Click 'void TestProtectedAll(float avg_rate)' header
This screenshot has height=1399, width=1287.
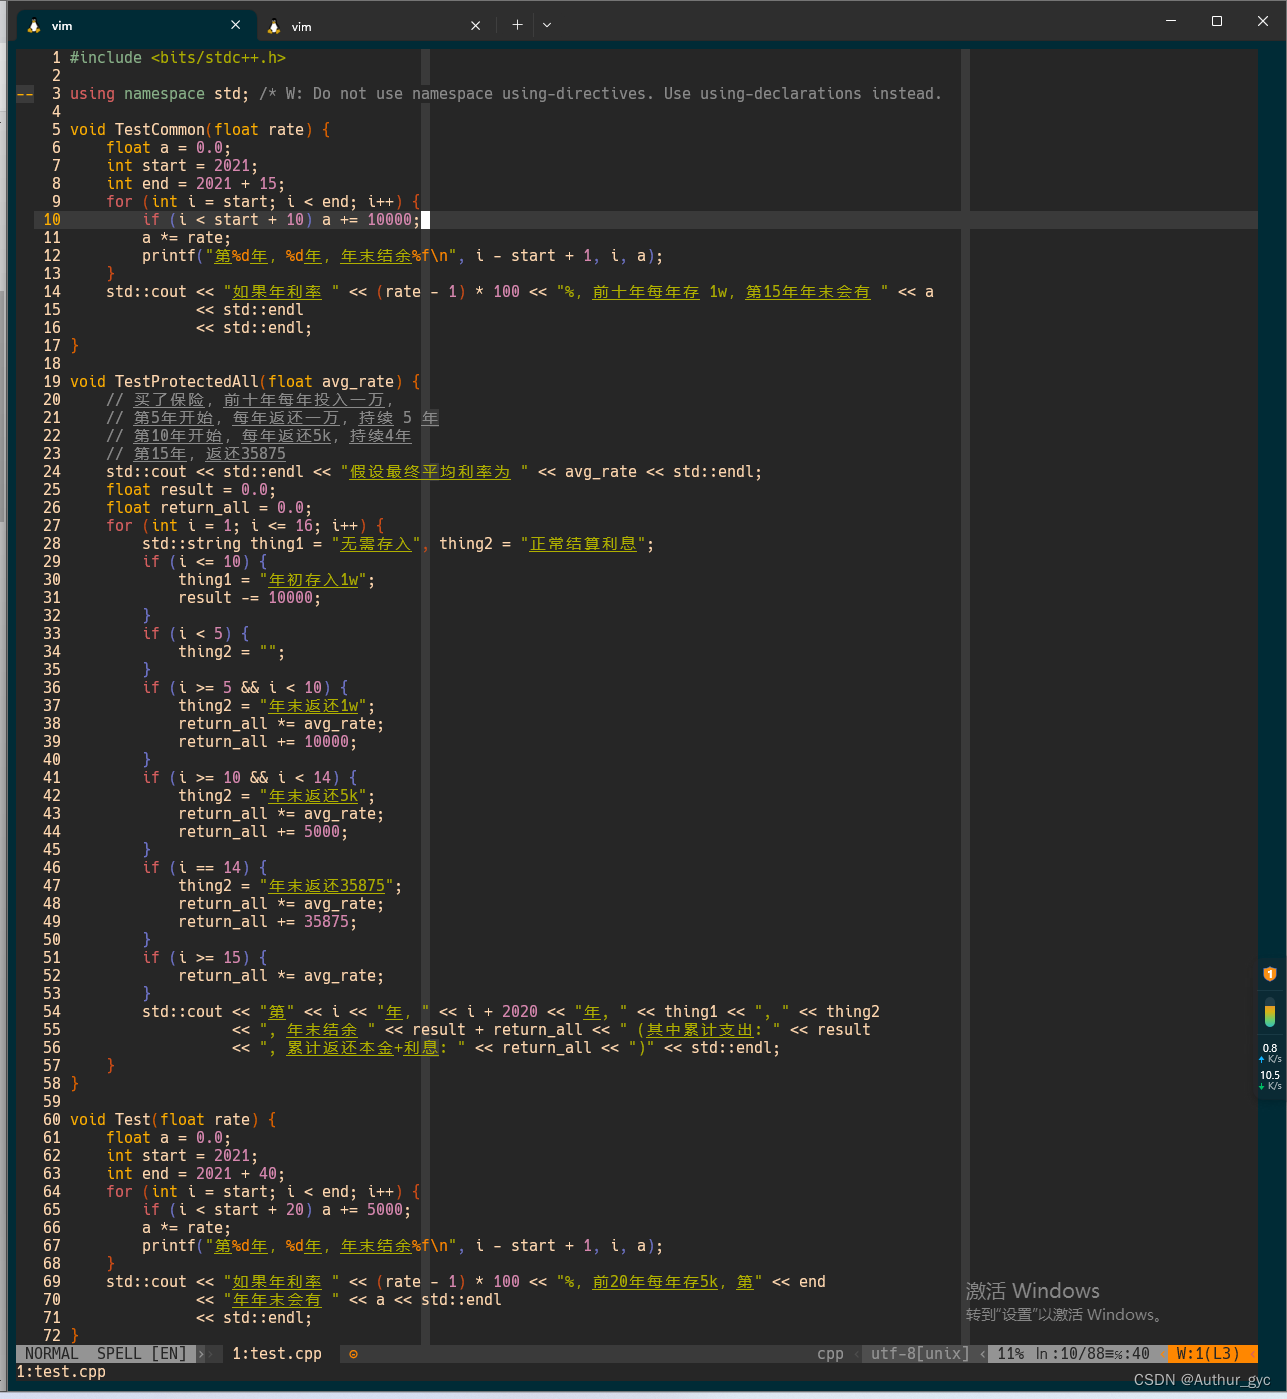coord(237,382)
